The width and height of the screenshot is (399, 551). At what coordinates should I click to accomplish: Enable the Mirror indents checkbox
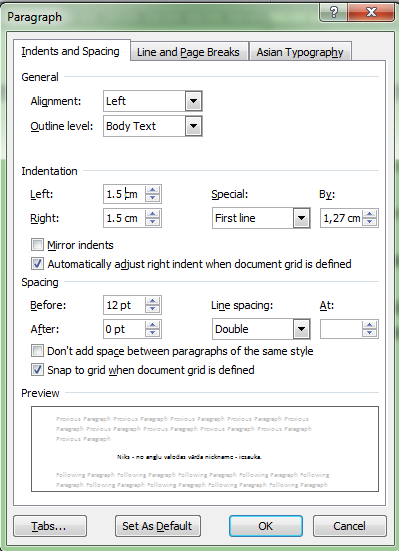pos(37,245)
